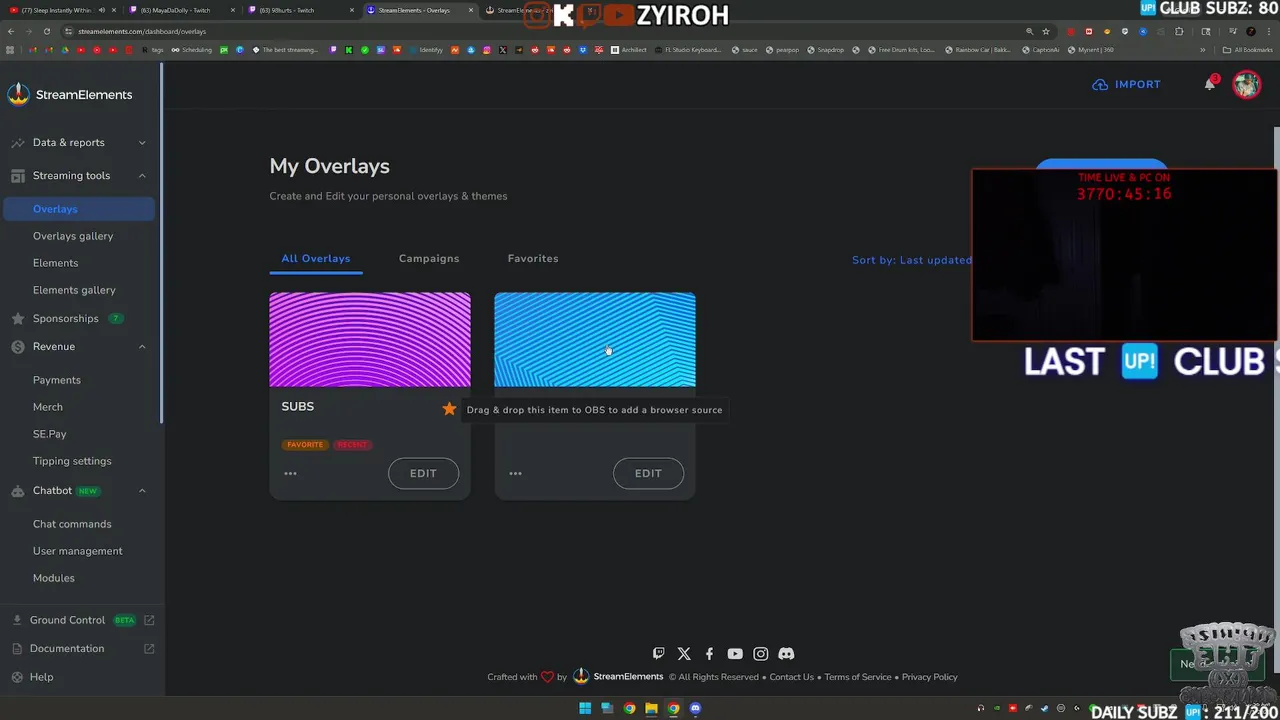Open the Terms of Service link
The width and height of the screenshot is (1280, 720).
857,677
